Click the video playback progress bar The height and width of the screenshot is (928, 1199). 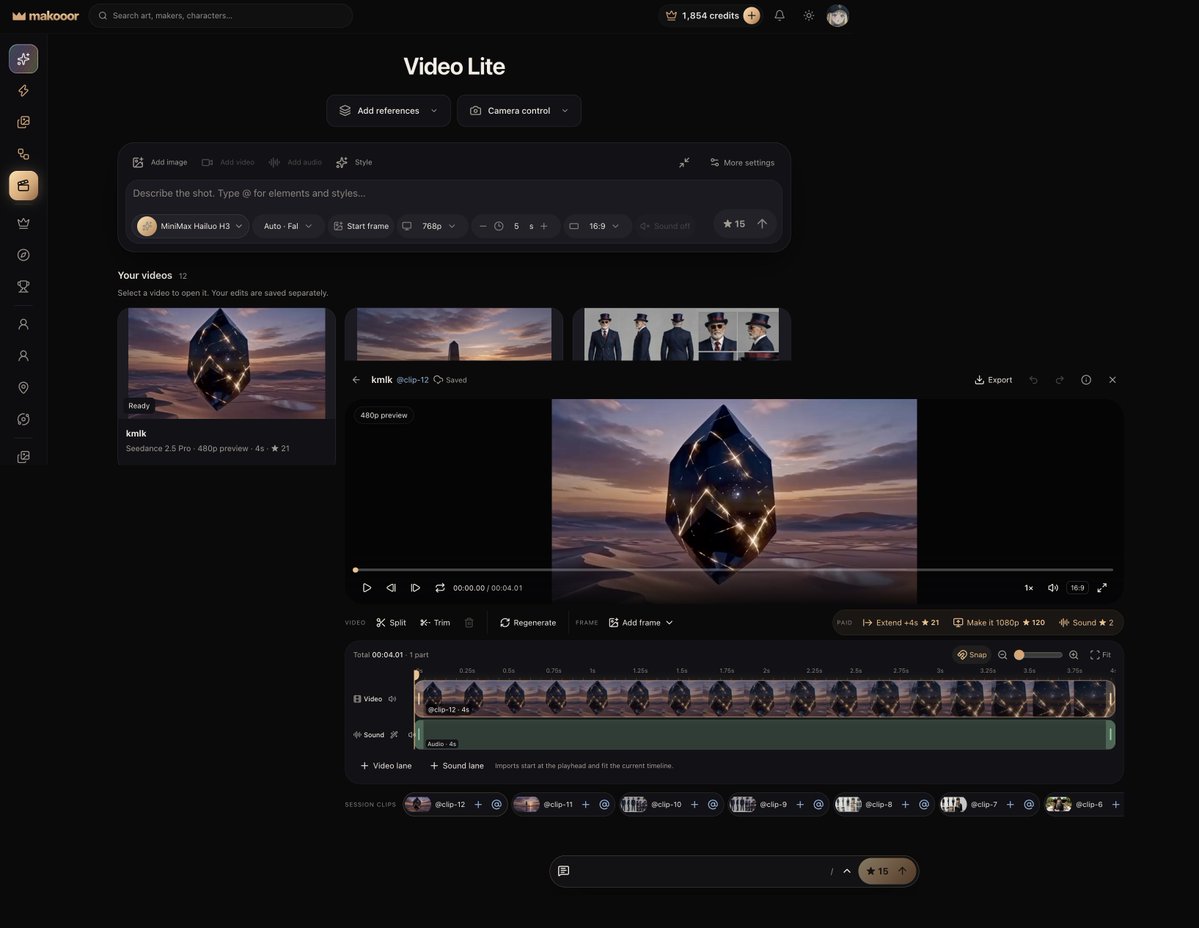pos(734,570)
